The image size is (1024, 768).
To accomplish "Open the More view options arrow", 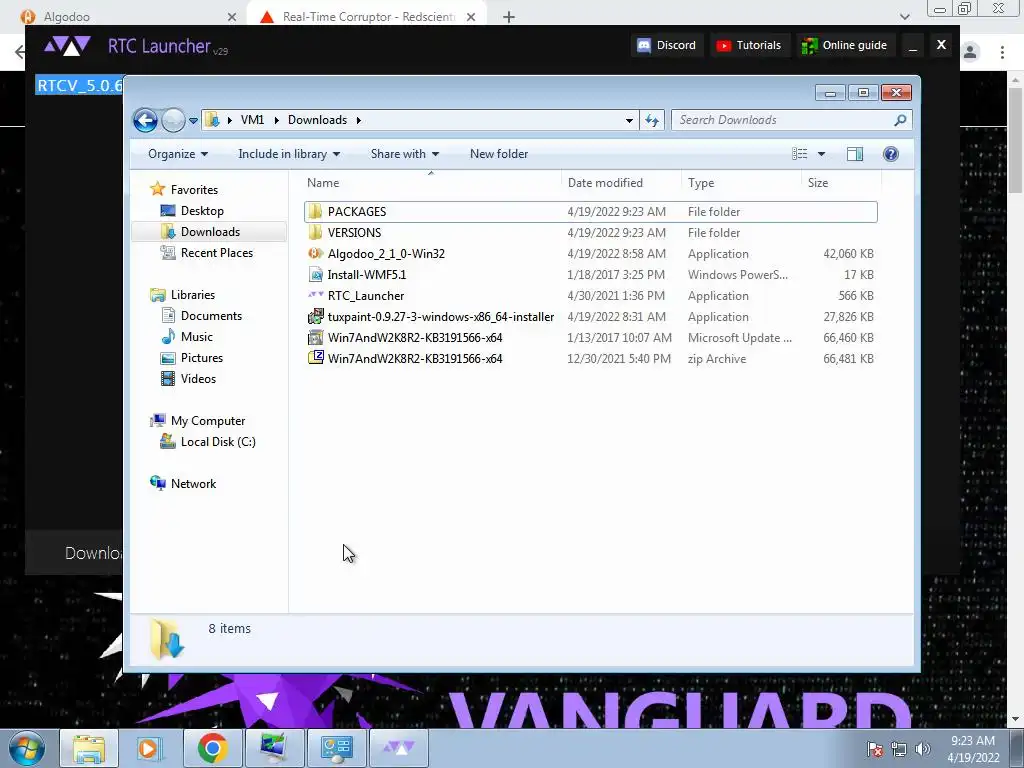I will [822, 154].
